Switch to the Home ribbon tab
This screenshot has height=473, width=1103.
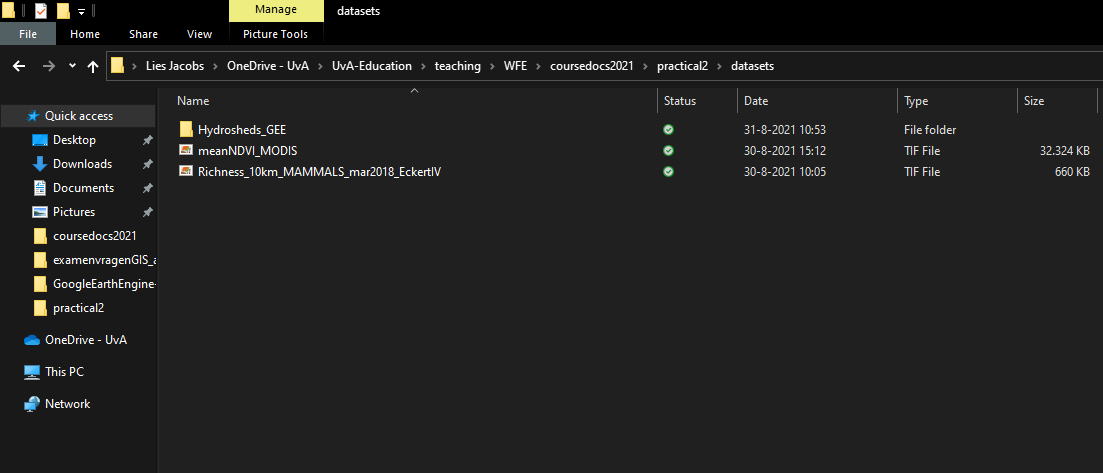84,34
